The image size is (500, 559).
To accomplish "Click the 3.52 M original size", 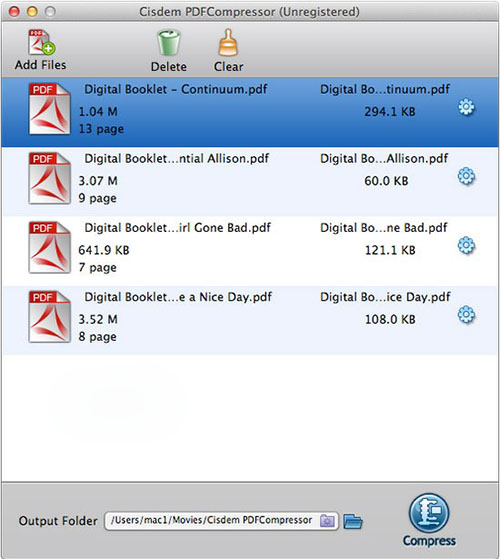I will click(98, 319).
